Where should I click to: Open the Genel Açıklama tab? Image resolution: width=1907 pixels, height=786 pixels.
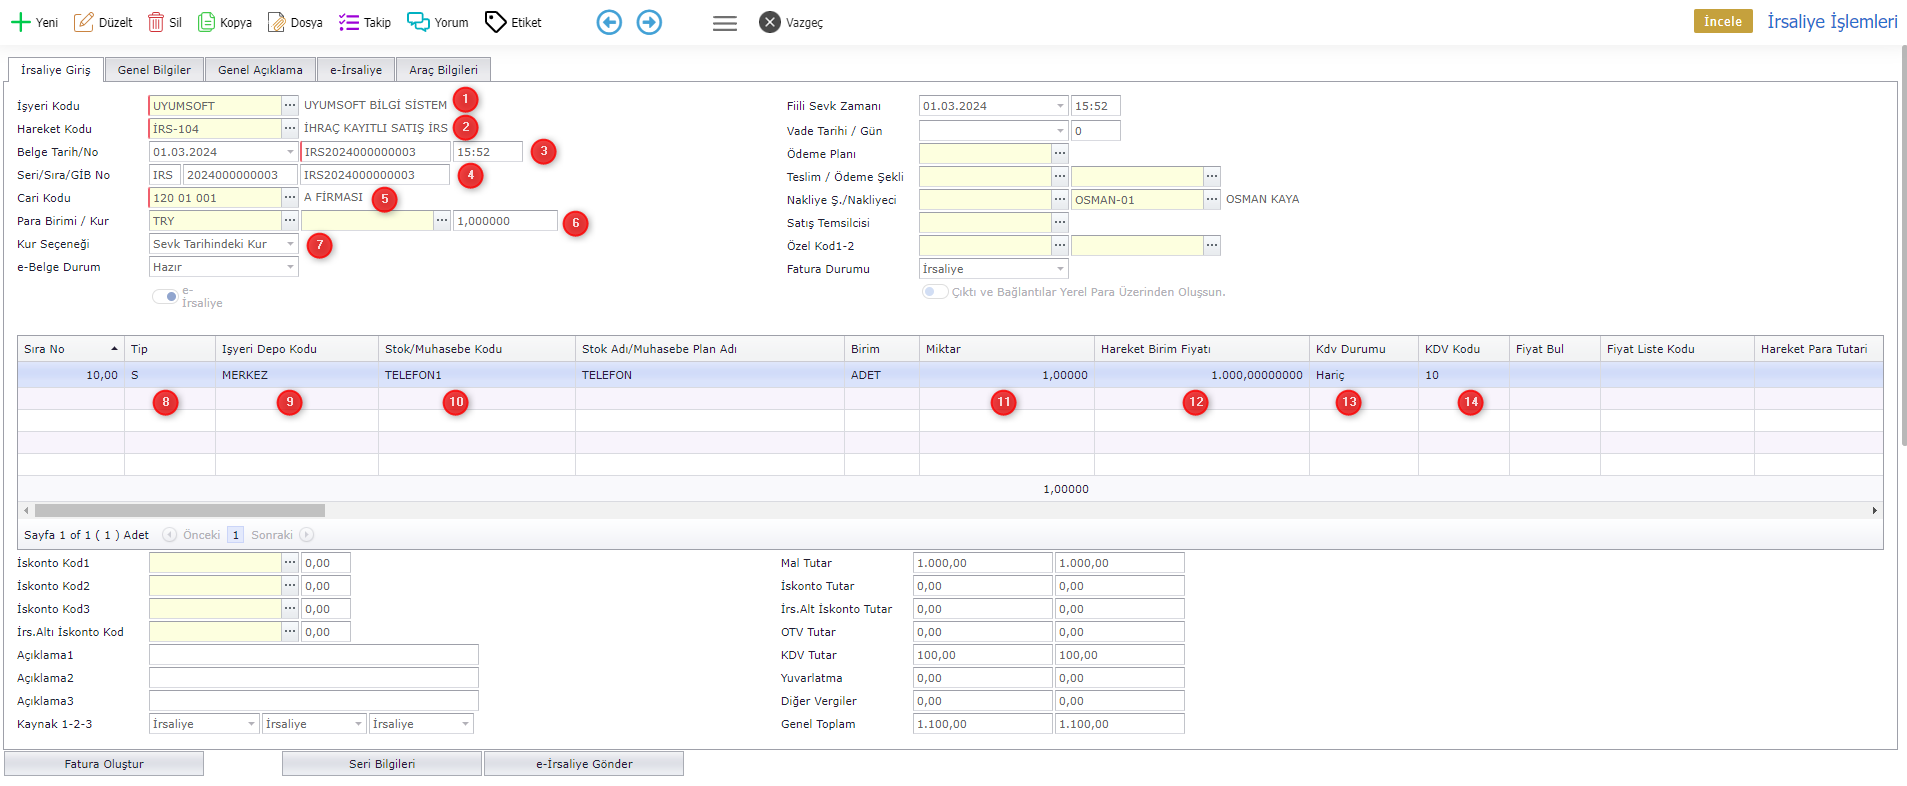[x=260, y=70]
